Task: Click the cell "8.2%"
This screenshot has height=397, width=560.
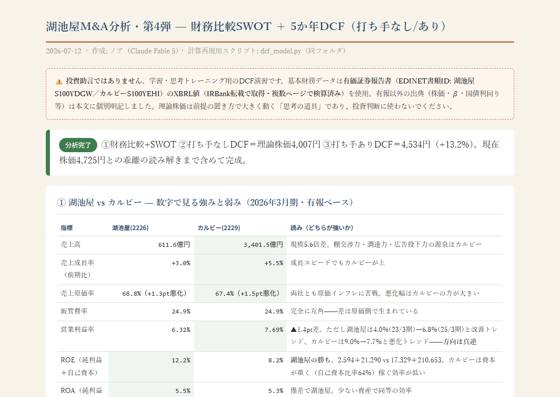Action: 276,360
